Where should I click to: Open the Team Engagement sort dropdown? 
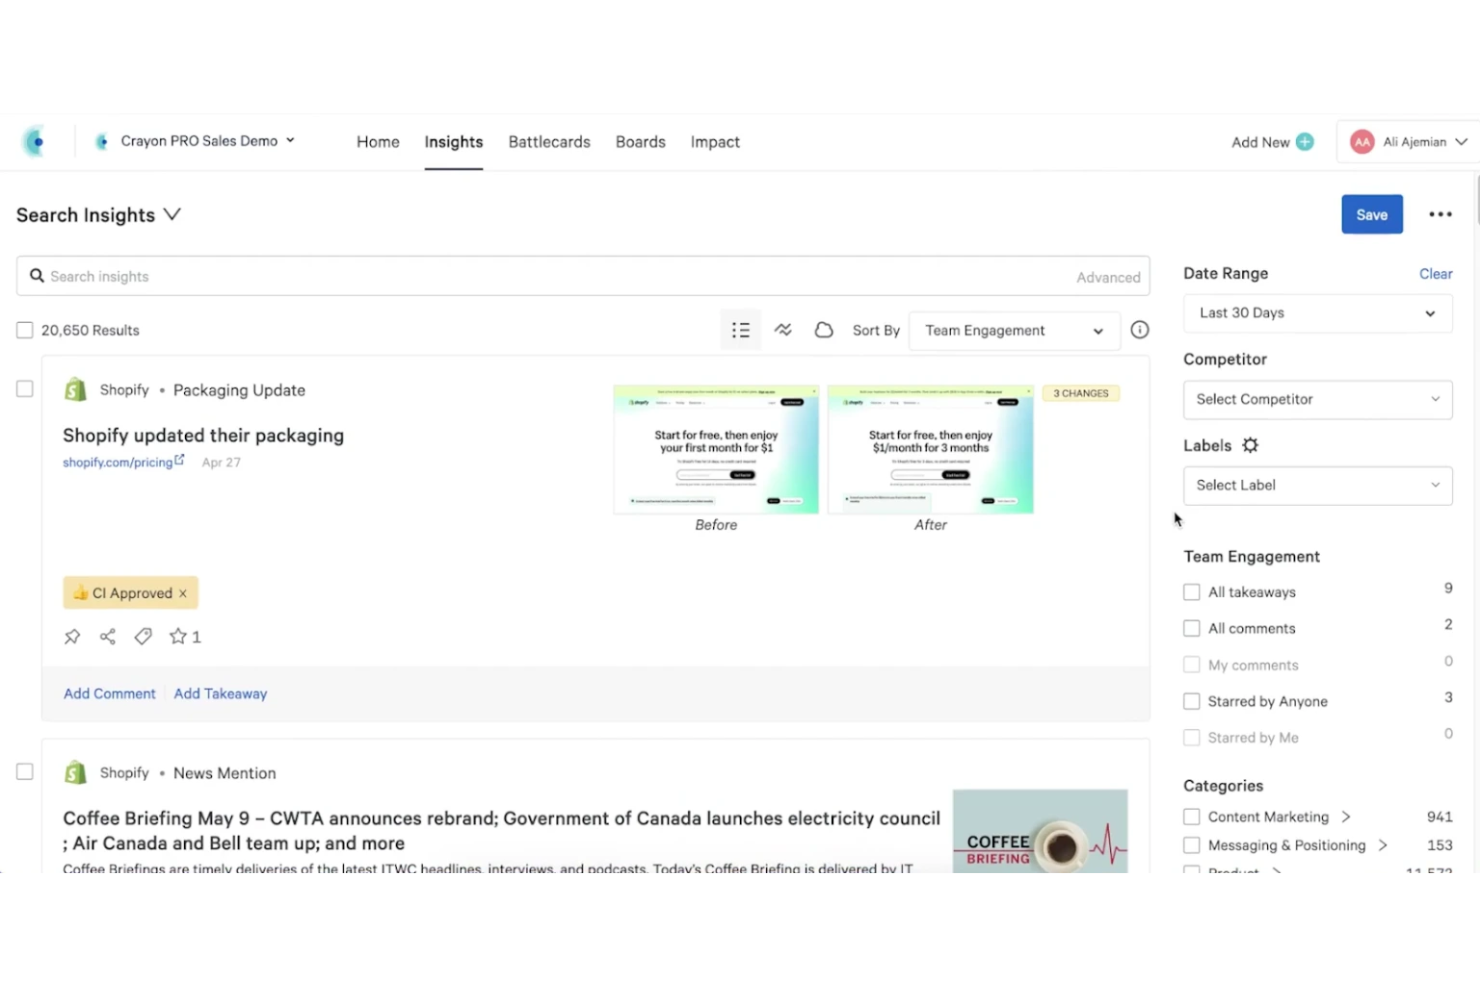point(1014,330)
